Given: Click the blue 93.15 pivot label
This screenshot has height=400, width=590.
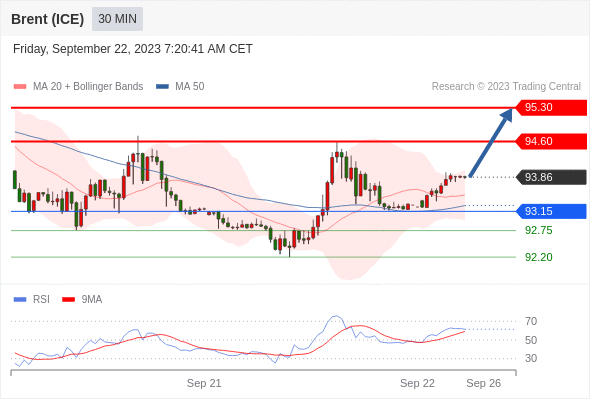Looking at the screenshot, I should (x=551, y=211).
